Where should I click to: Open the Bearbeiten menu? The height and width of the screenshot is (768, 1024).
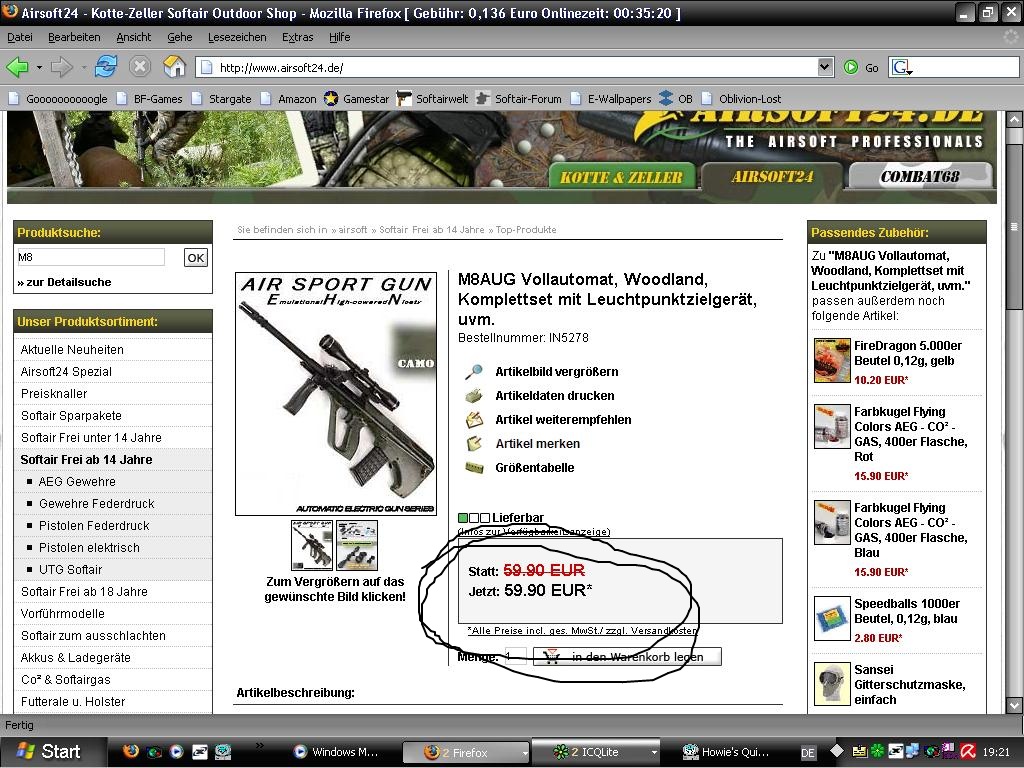point(74,37)
